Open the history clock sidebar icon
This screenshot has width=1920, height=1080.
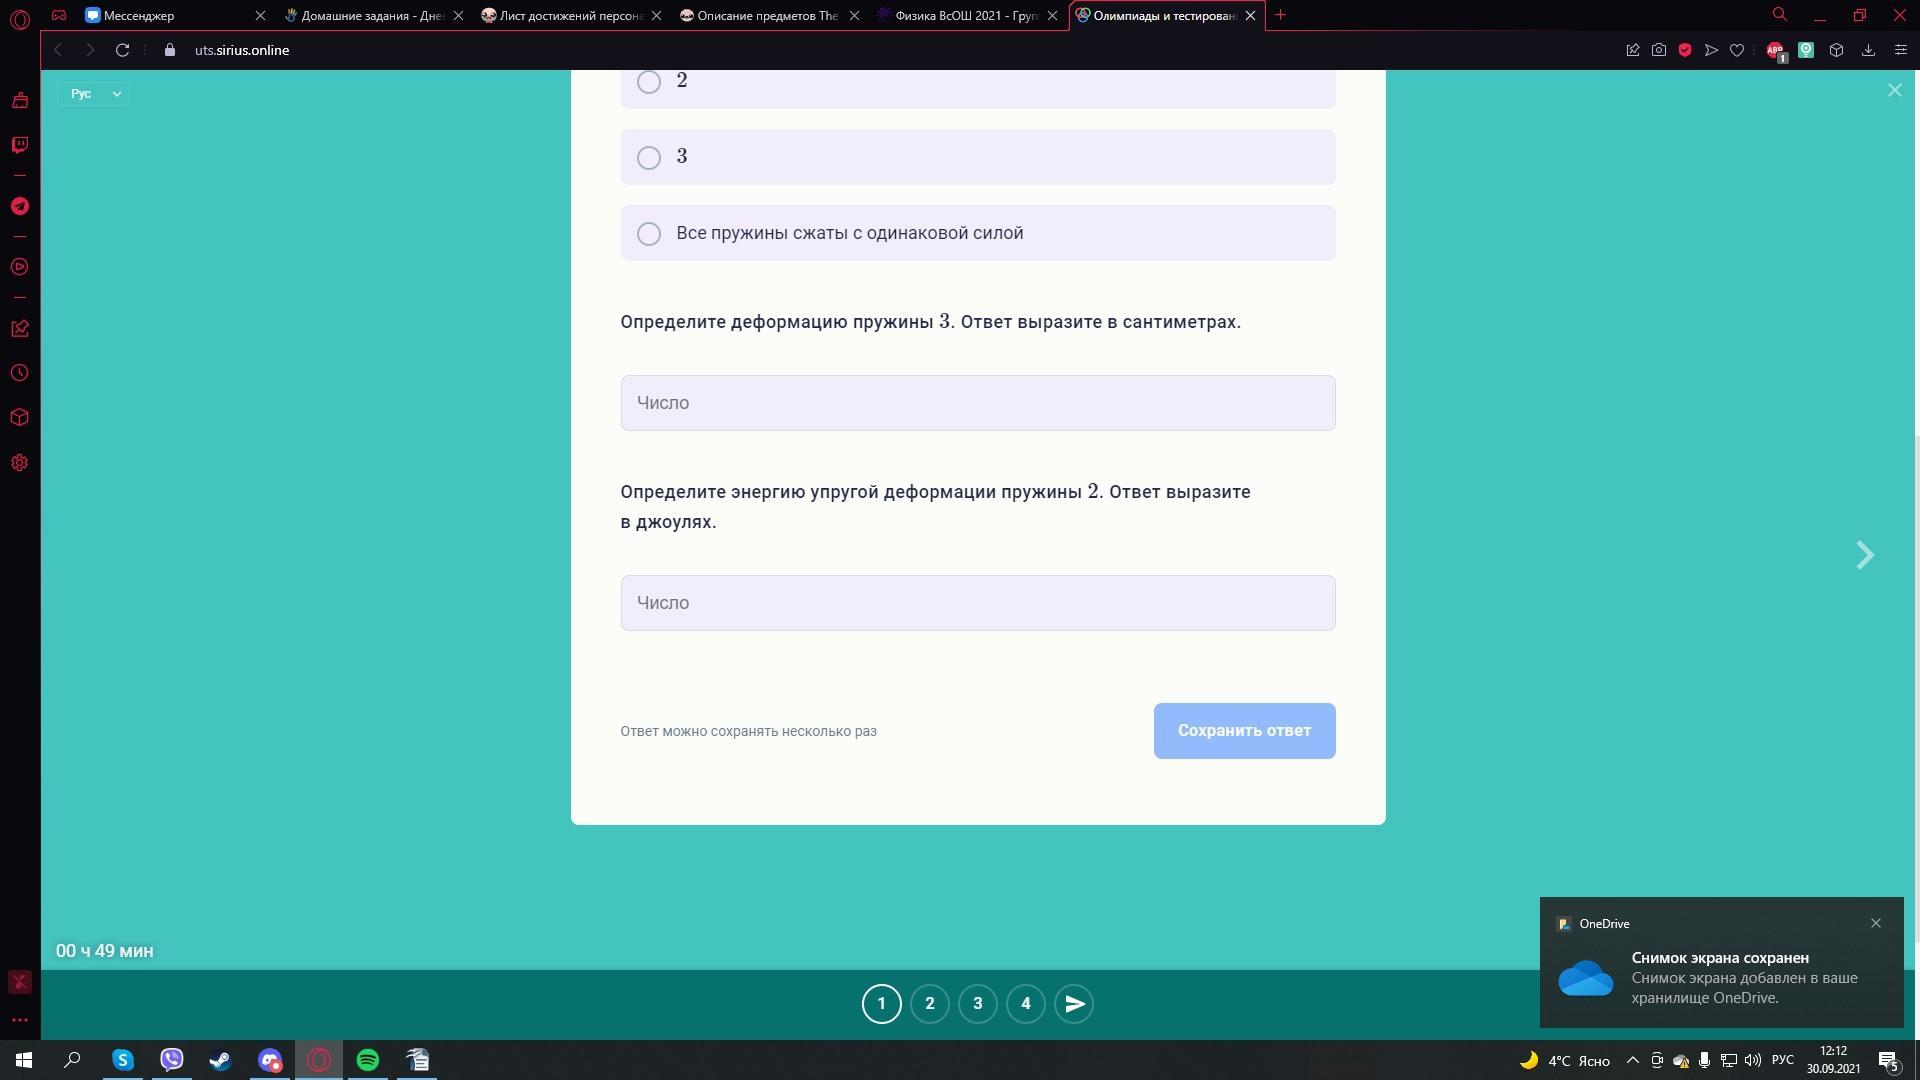pyautogui.click(x=19, y=373)
